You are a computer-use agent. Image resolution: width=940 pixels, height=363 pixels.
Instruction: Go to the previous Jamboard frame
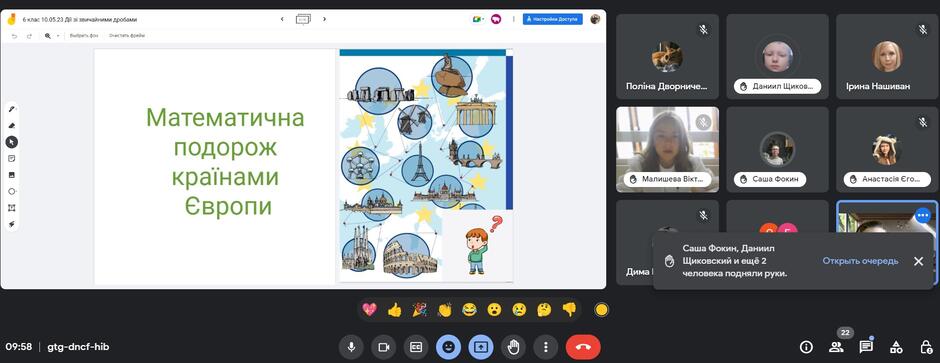tap(282, 19)
